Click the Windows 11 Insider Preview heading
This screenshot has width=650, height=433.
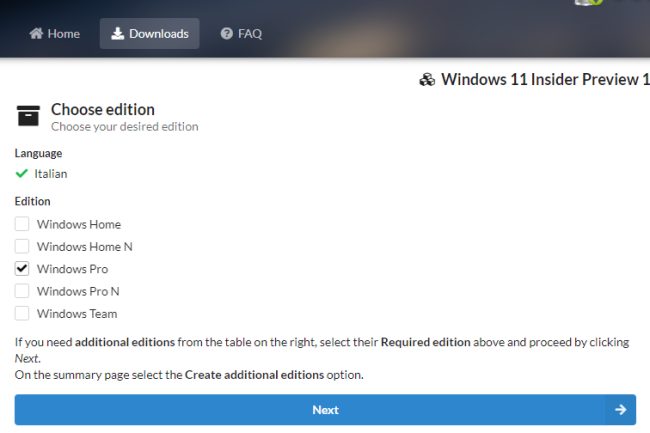coord(545,79)
